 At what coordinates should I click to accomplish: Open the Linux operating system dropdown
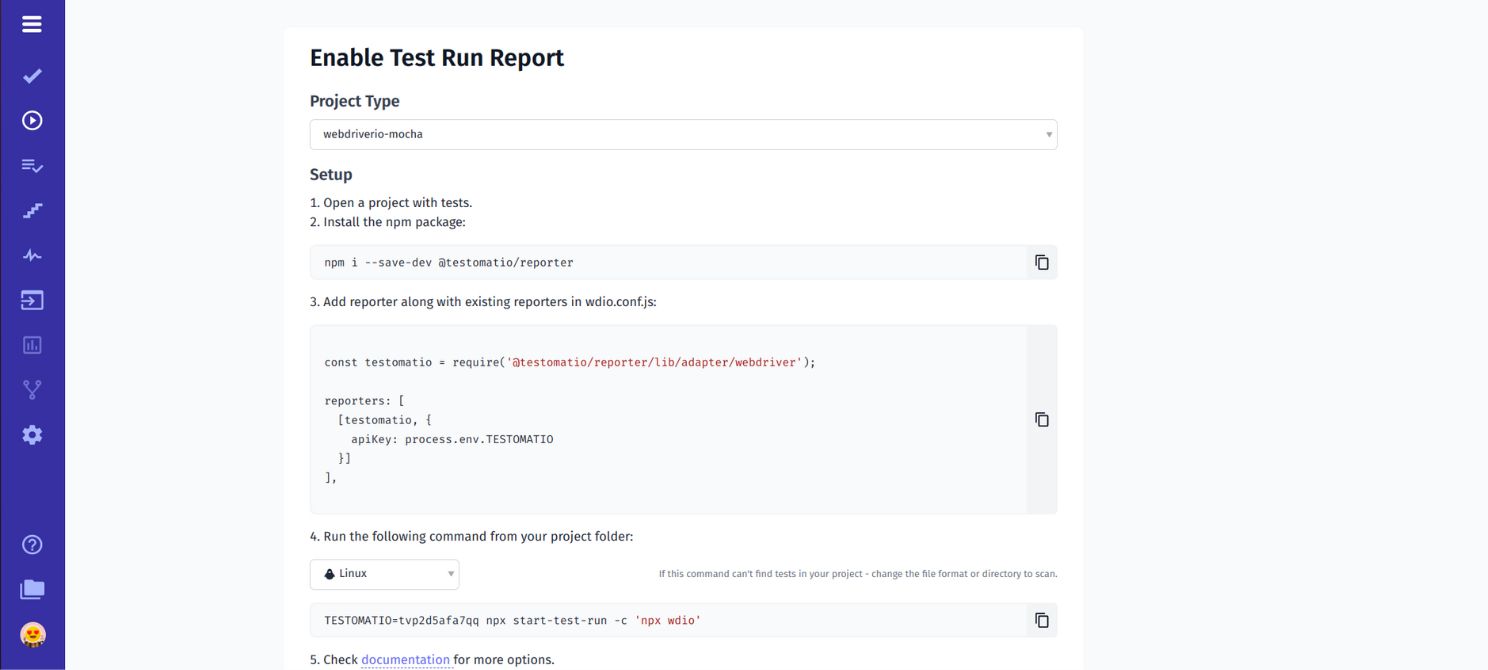pyautogui.click(x=384, y=574)
